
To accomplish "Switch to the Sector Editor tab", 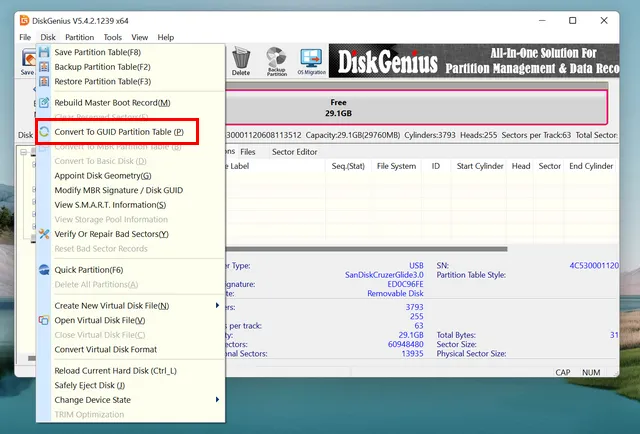I will [294, 152].
